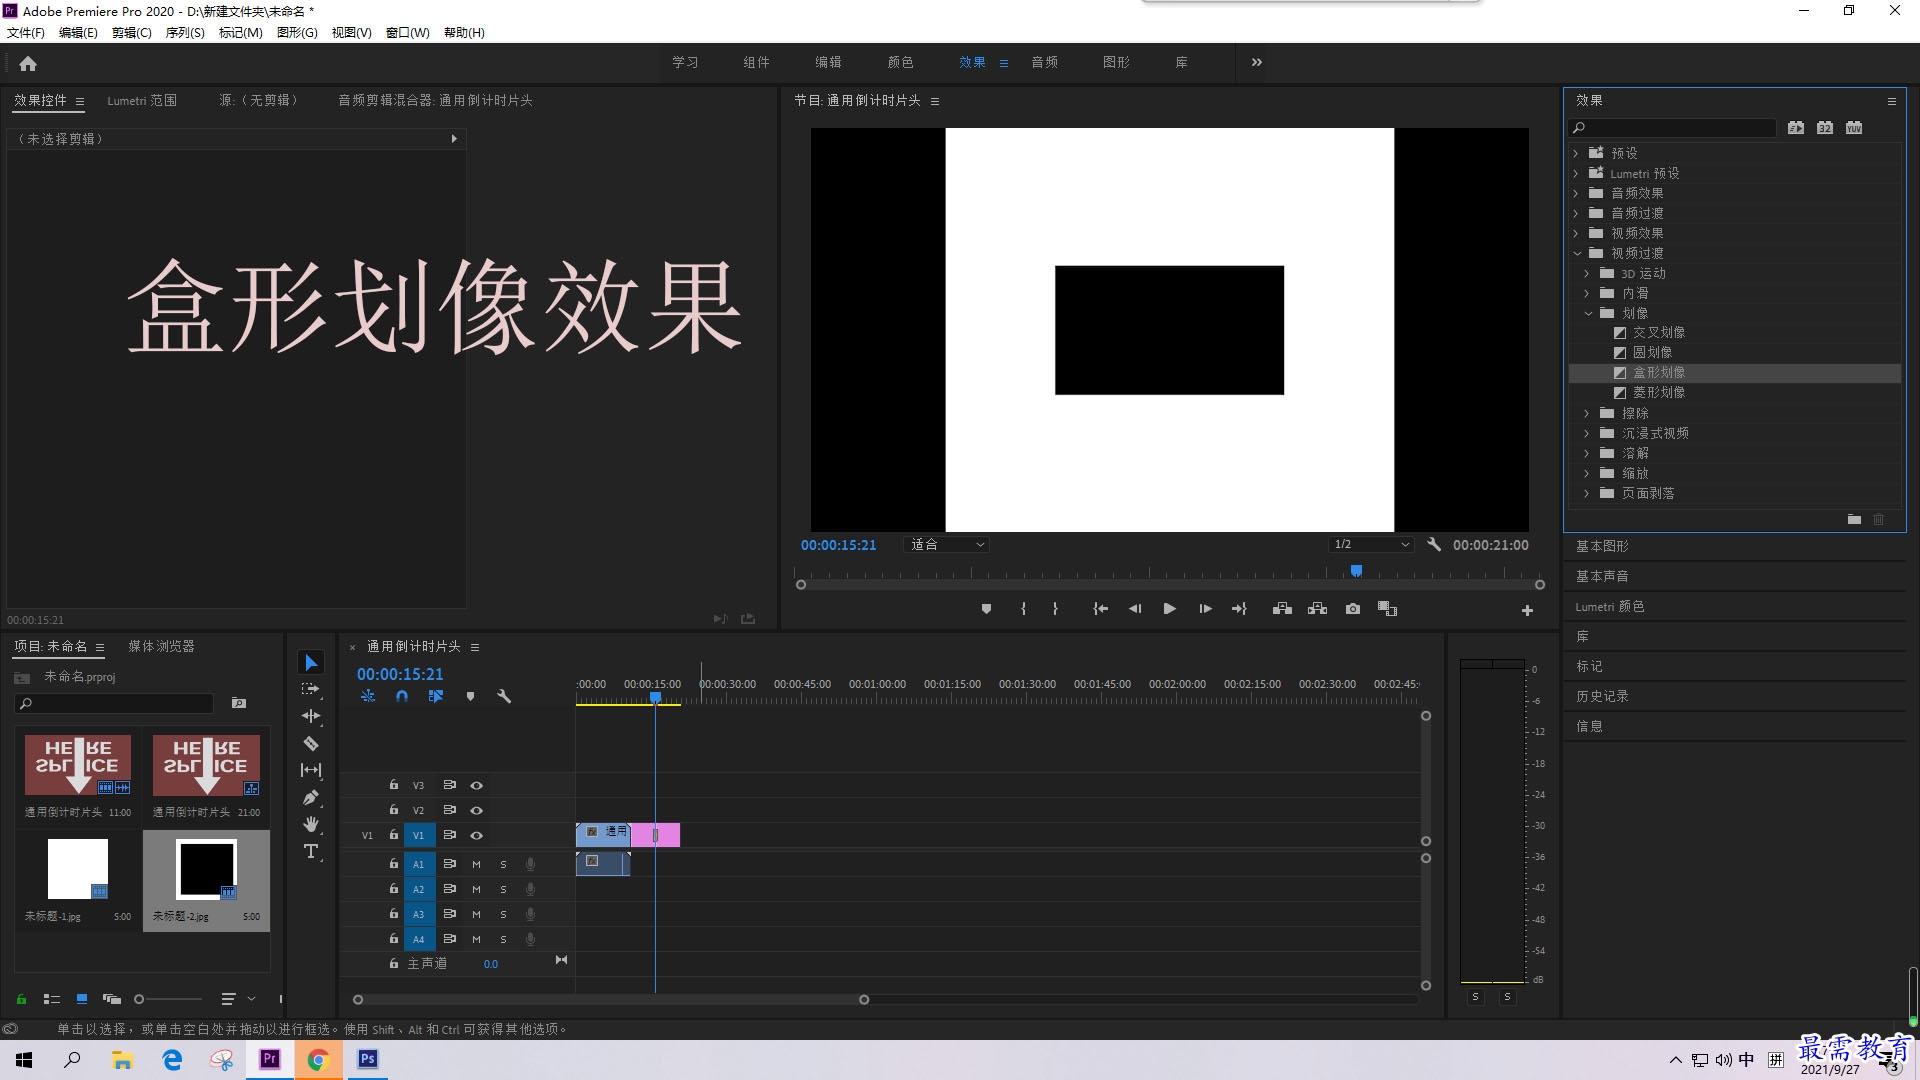
Task: Select the Hand tool
Action: (x=311, y=824)
